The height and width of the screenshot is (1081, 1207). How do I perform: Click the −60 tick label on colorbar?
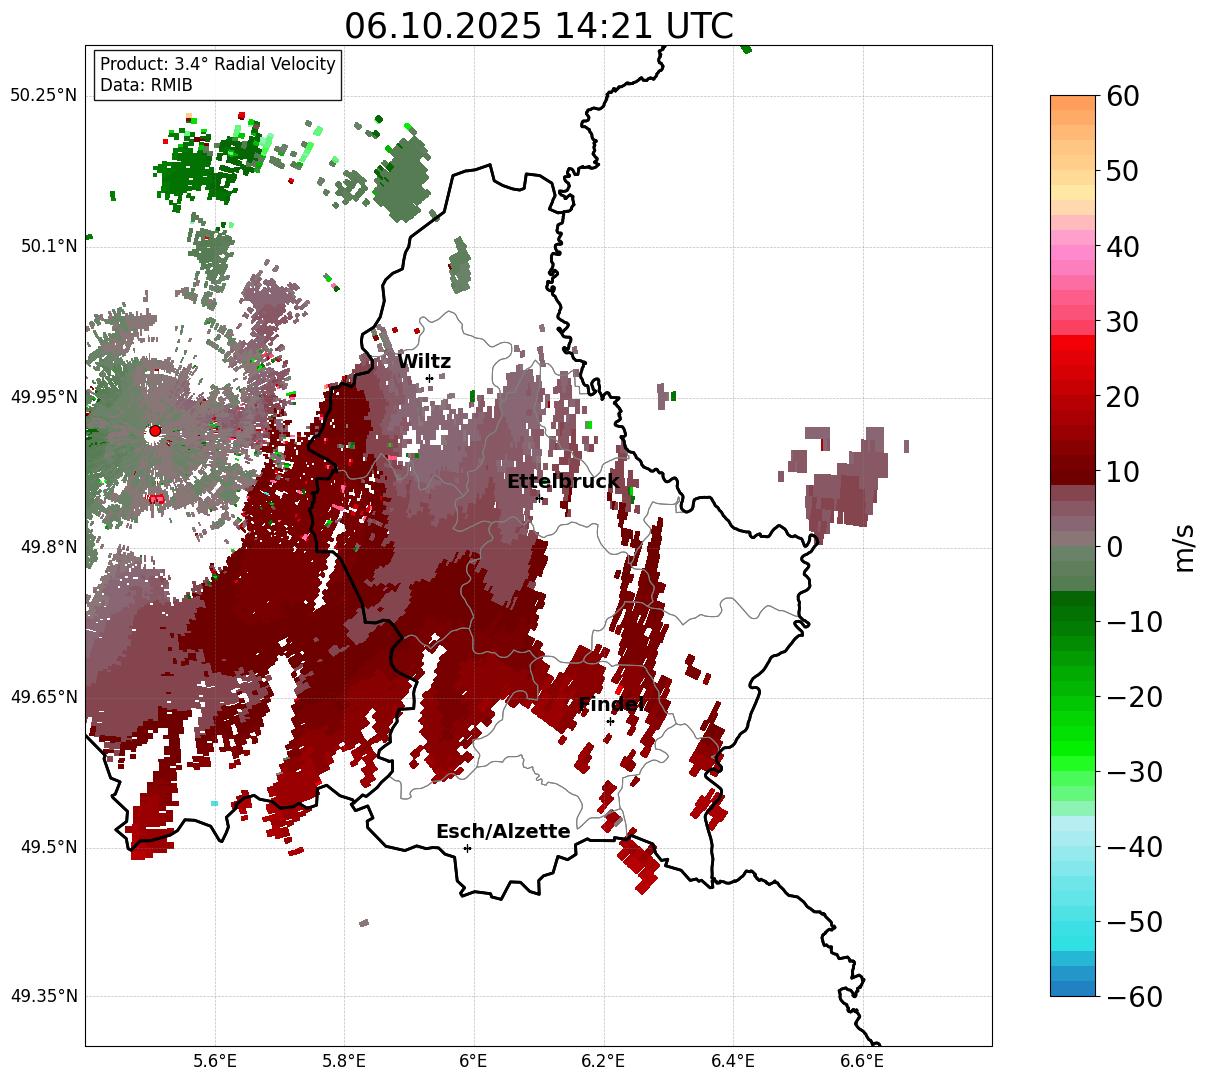click(1134, 997)
